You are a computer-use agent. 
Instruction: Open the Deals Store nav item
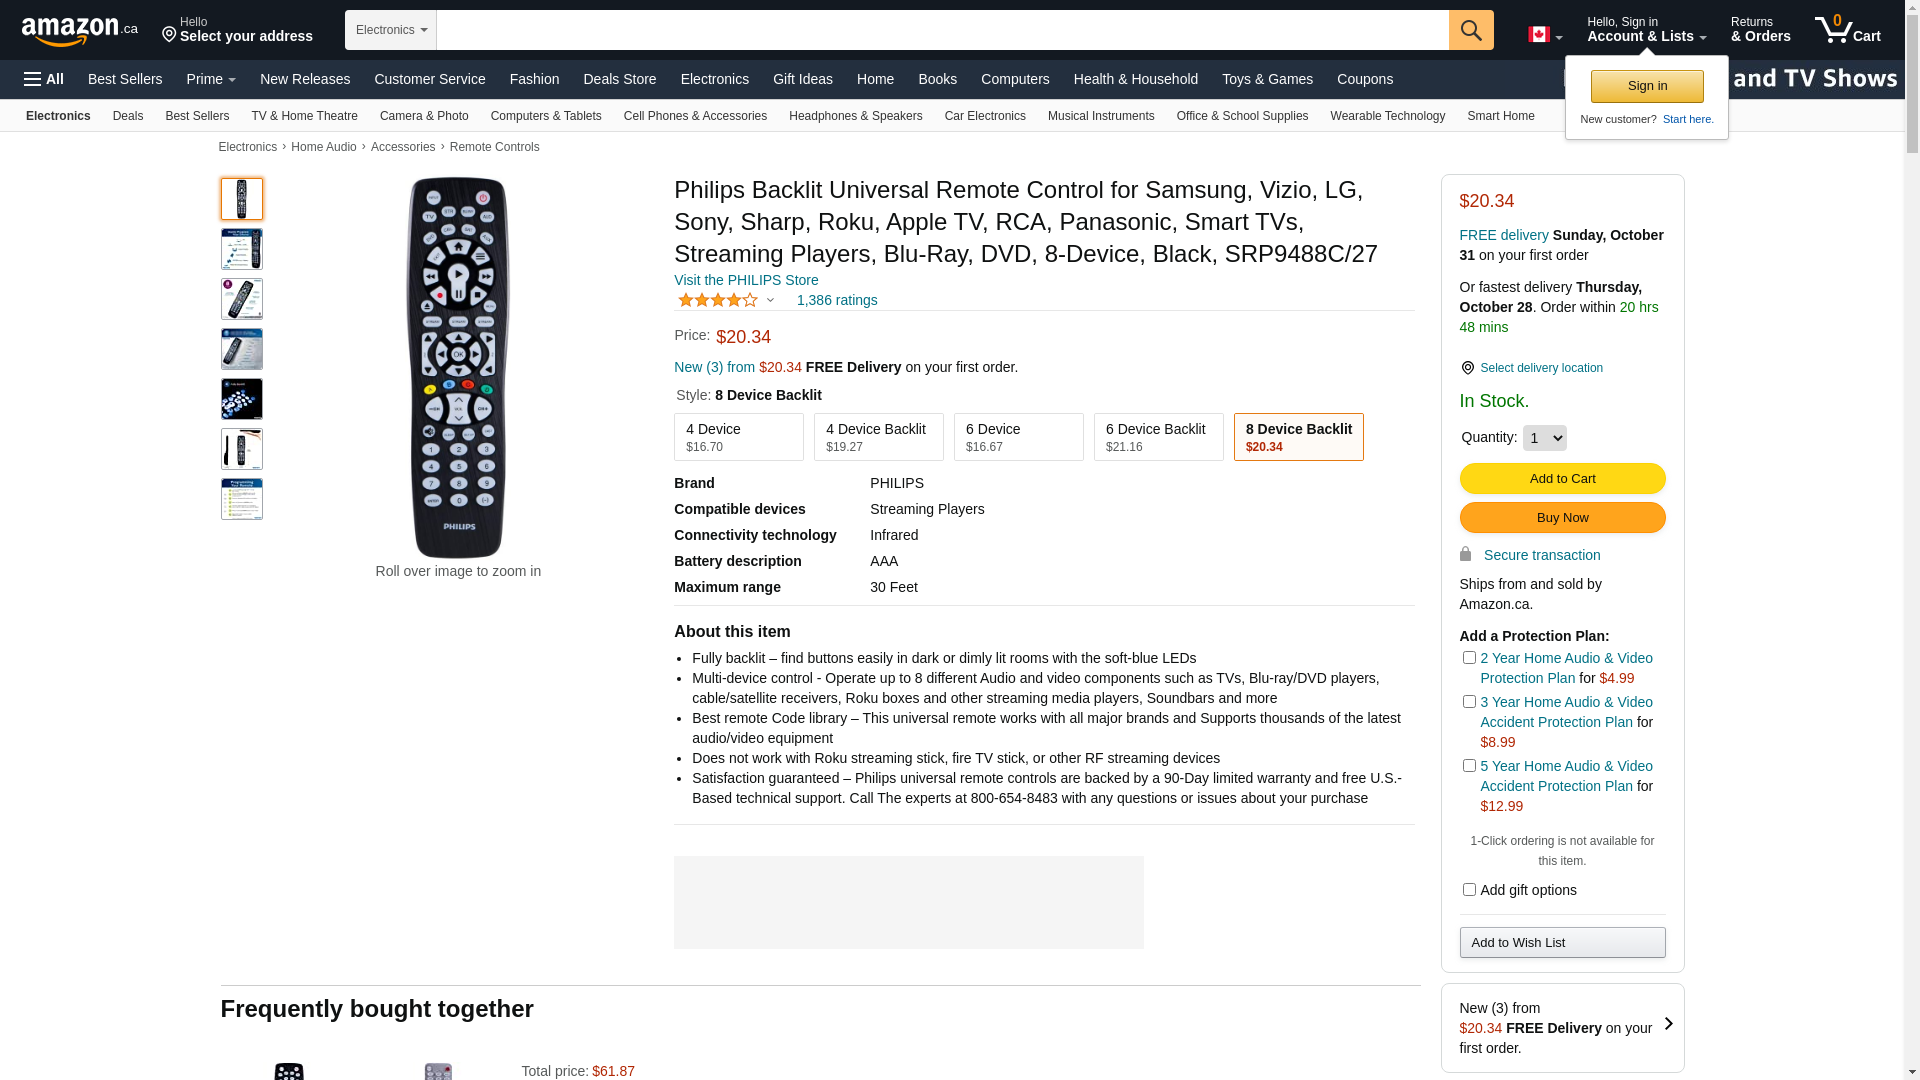(619, 79)
